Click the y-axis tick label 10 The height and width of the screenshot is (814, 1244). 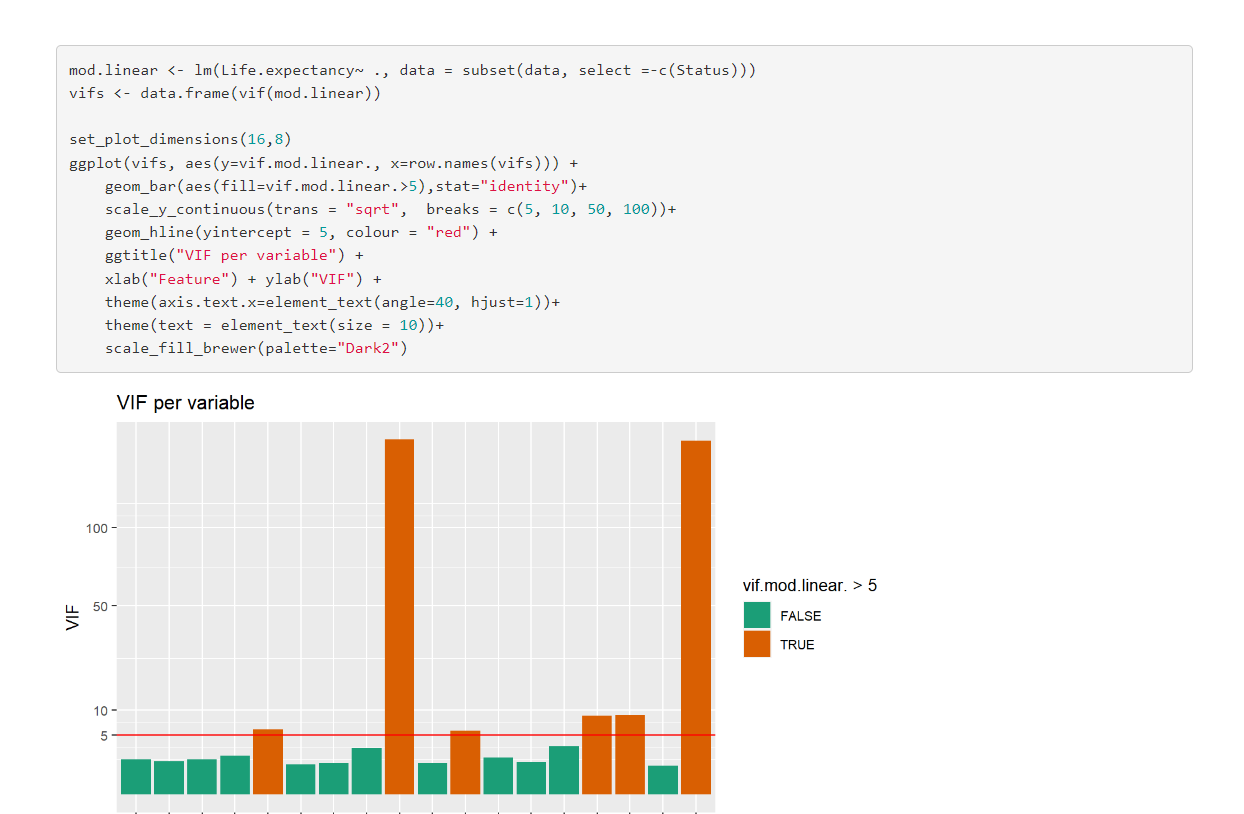pos(100,711)
